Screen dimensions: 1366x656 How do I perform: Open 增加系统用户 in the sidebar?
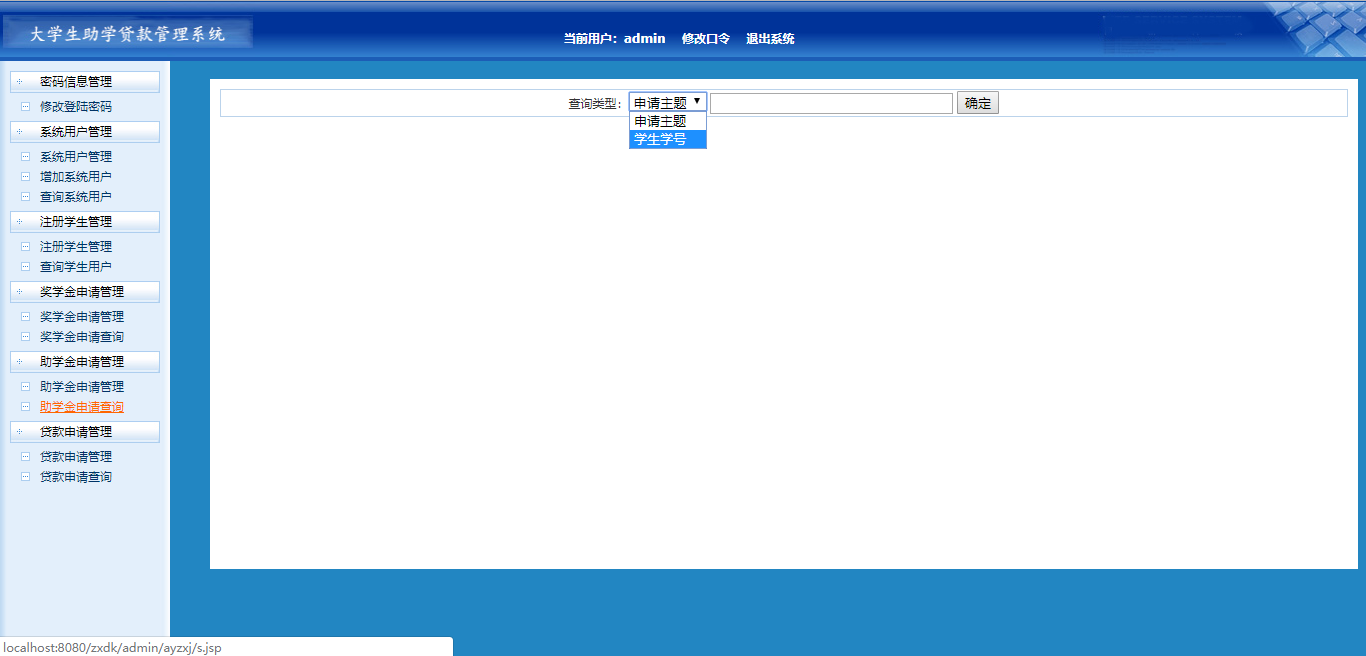pyautogui.click(x=76, y=176)
